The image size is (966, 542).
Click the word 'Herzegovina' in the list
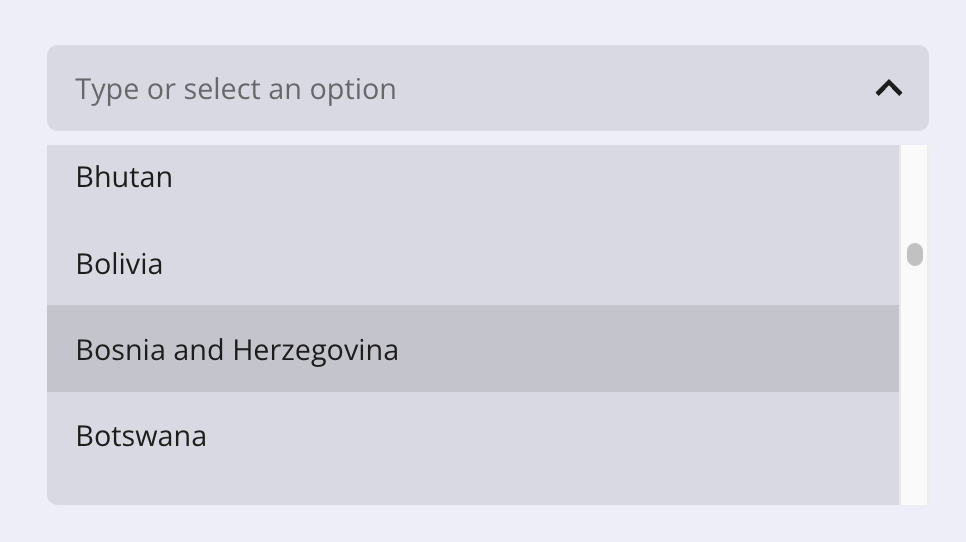[x=315, y=350]
